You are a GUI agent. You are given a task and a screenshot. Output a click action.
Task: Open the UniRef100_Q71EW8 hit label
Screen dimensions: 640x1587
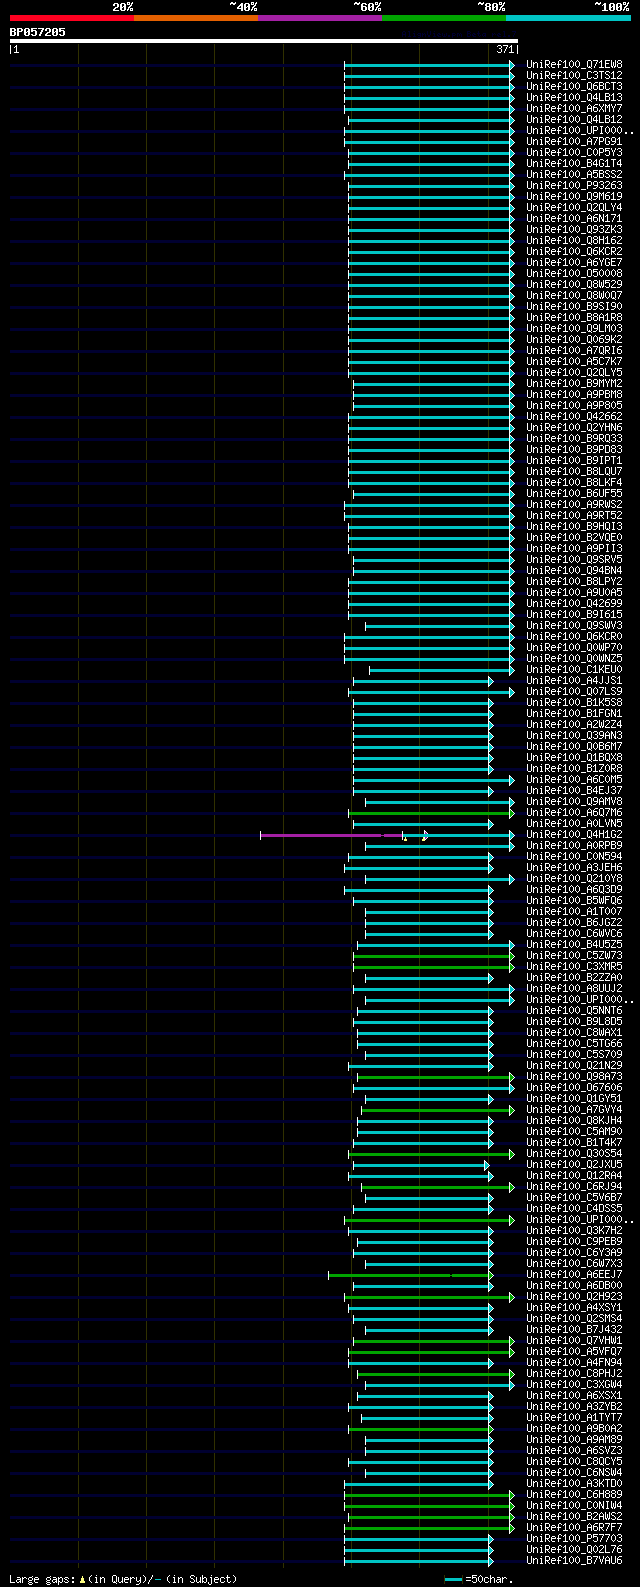[x=574, y=64]
